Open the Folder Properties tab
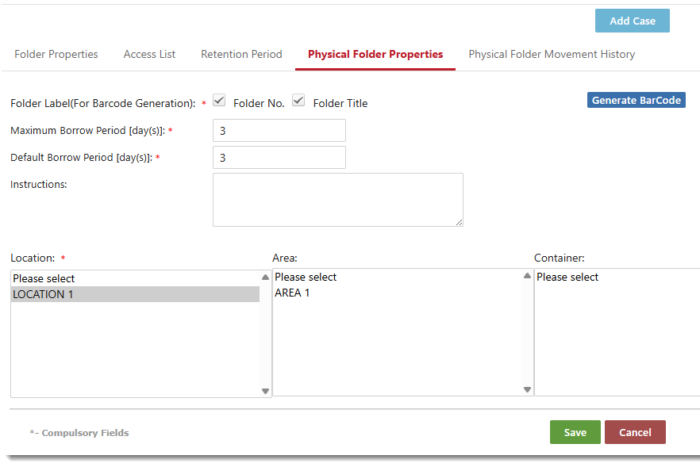 pos(56,54)
